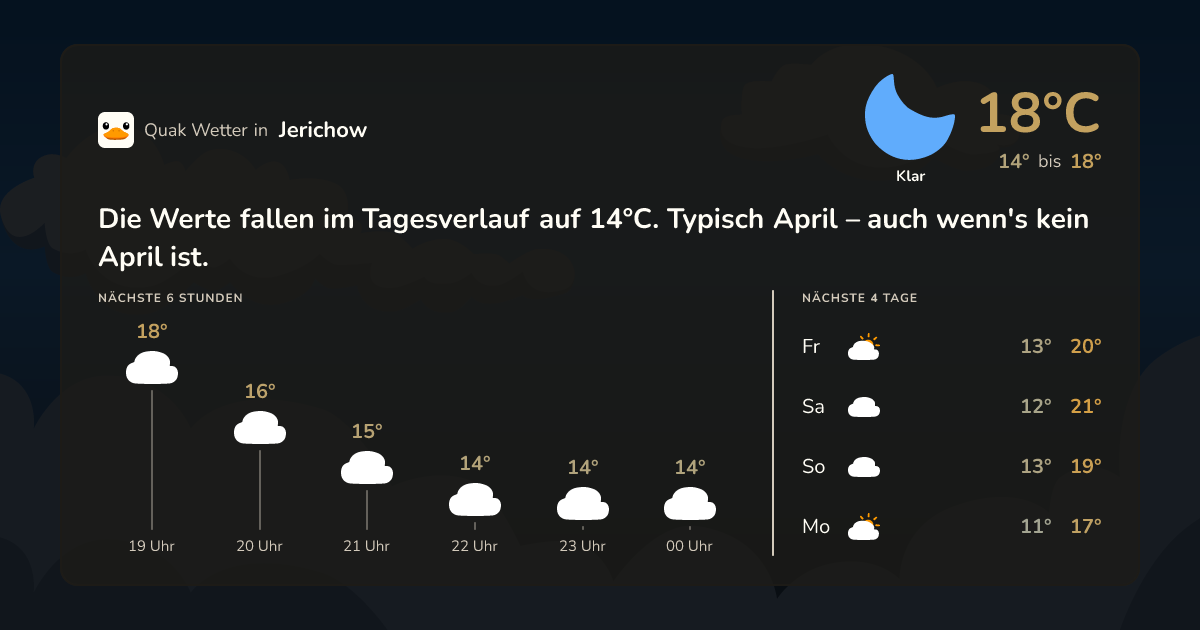Click Monday's low temperature 11°
This screenshot has height=630, width=1200.
click(1036, 527)
